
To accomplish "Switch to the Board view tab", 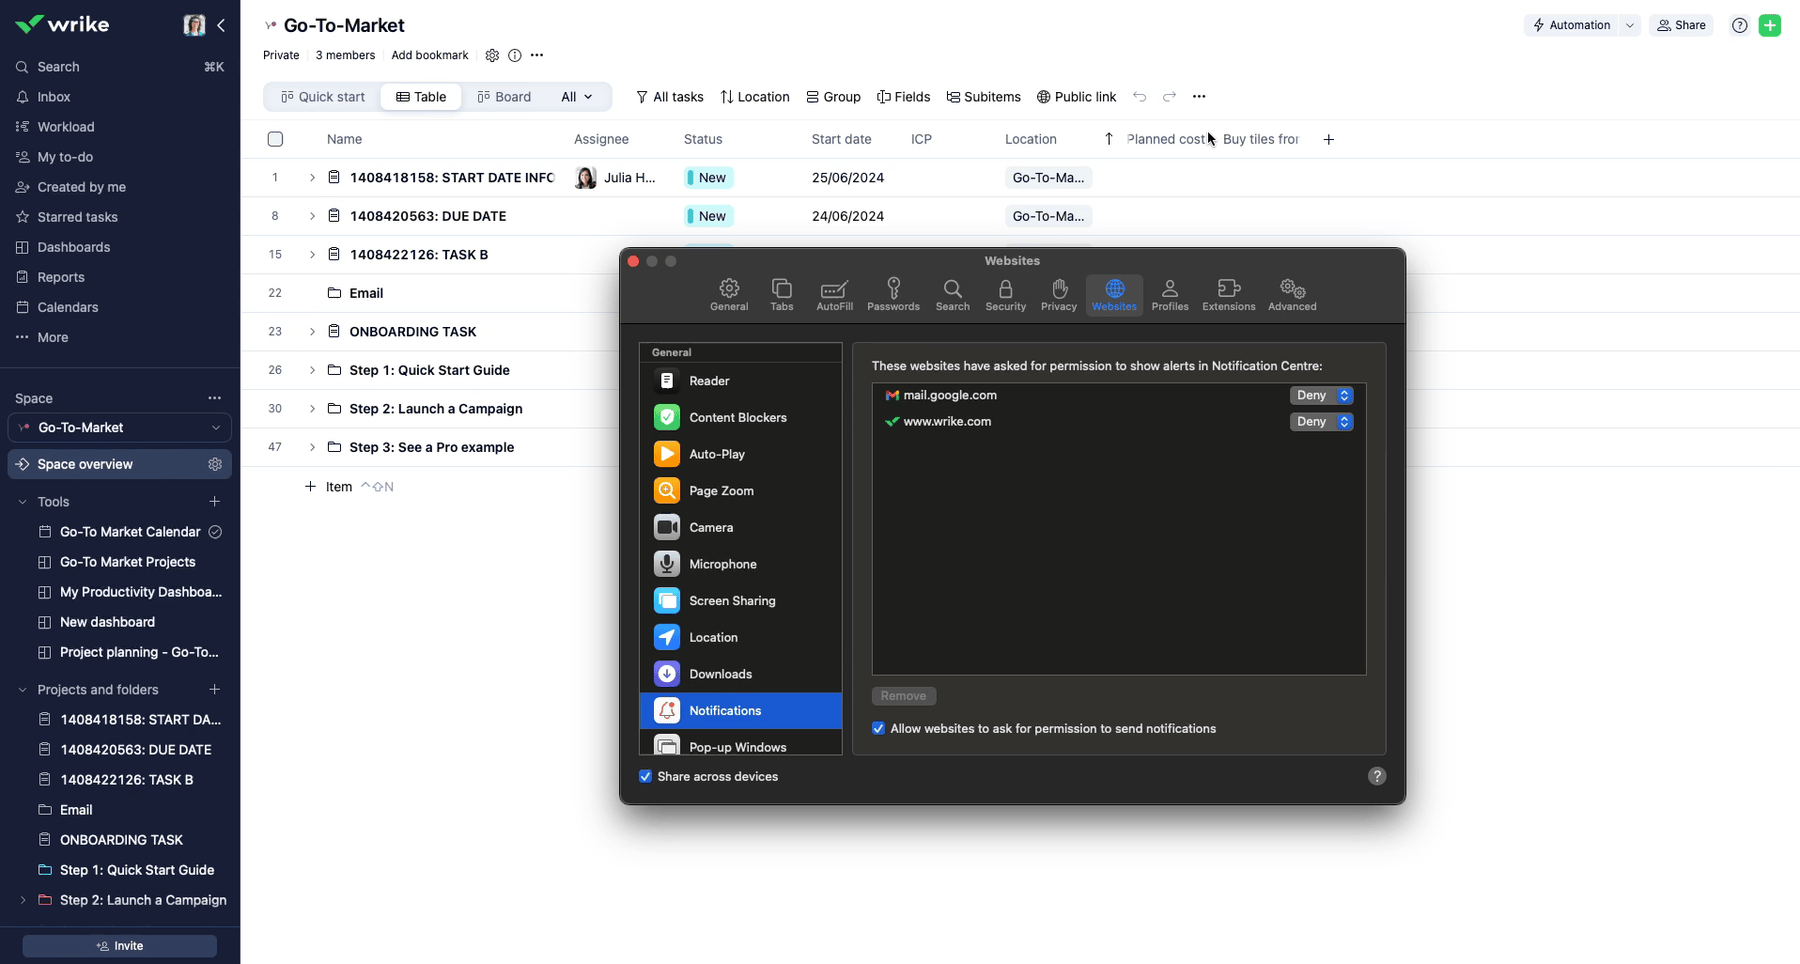I will click(x=504, y=97).
